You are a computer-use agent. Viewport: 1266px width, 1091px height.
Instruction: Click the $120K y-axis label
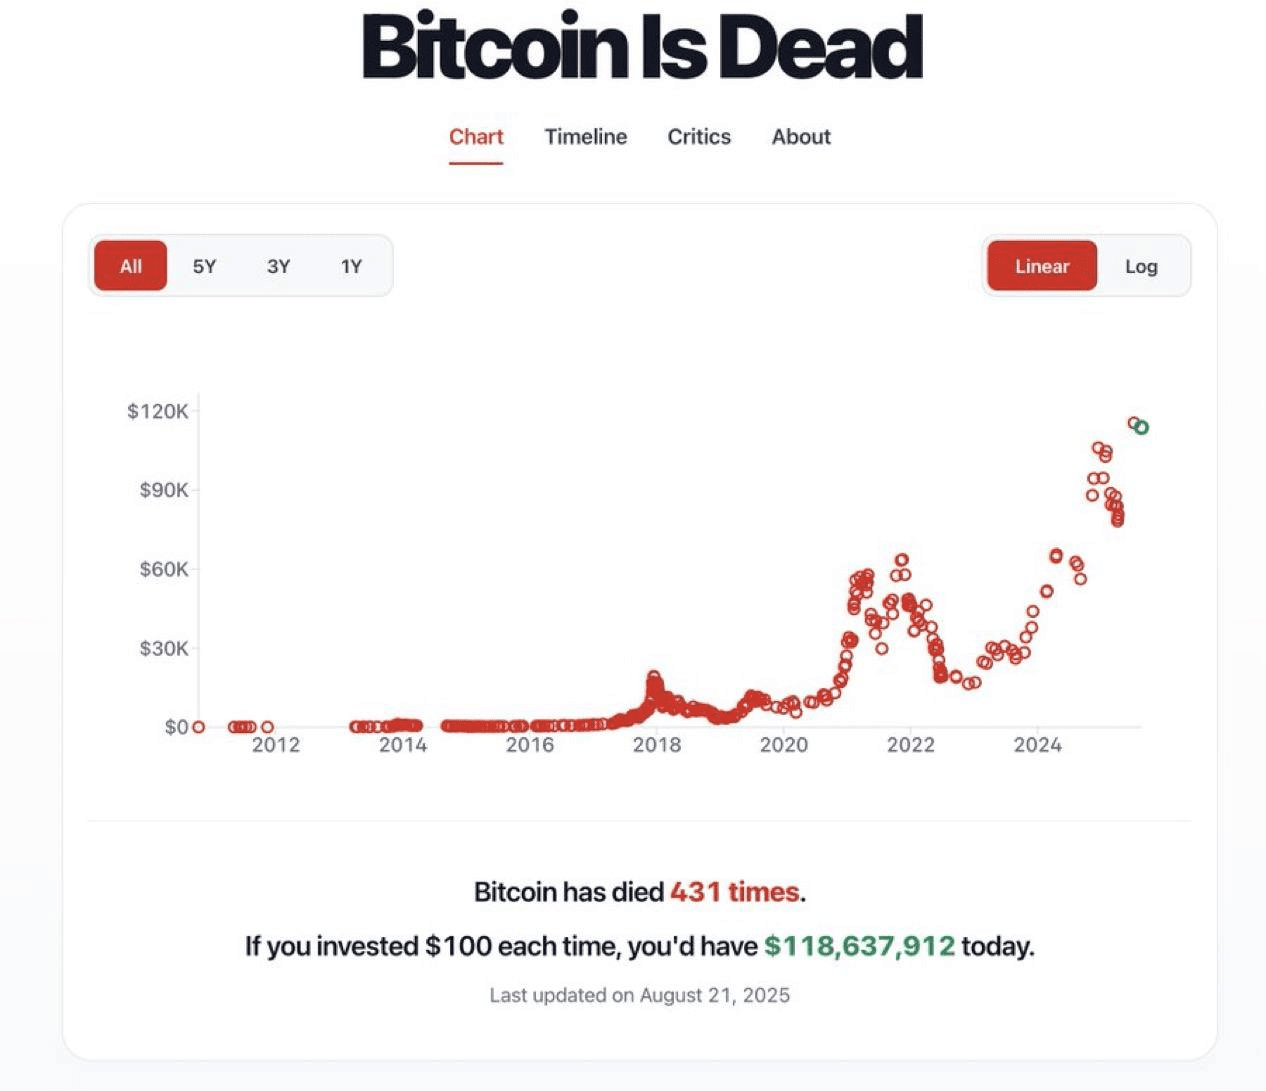(158, 411)
